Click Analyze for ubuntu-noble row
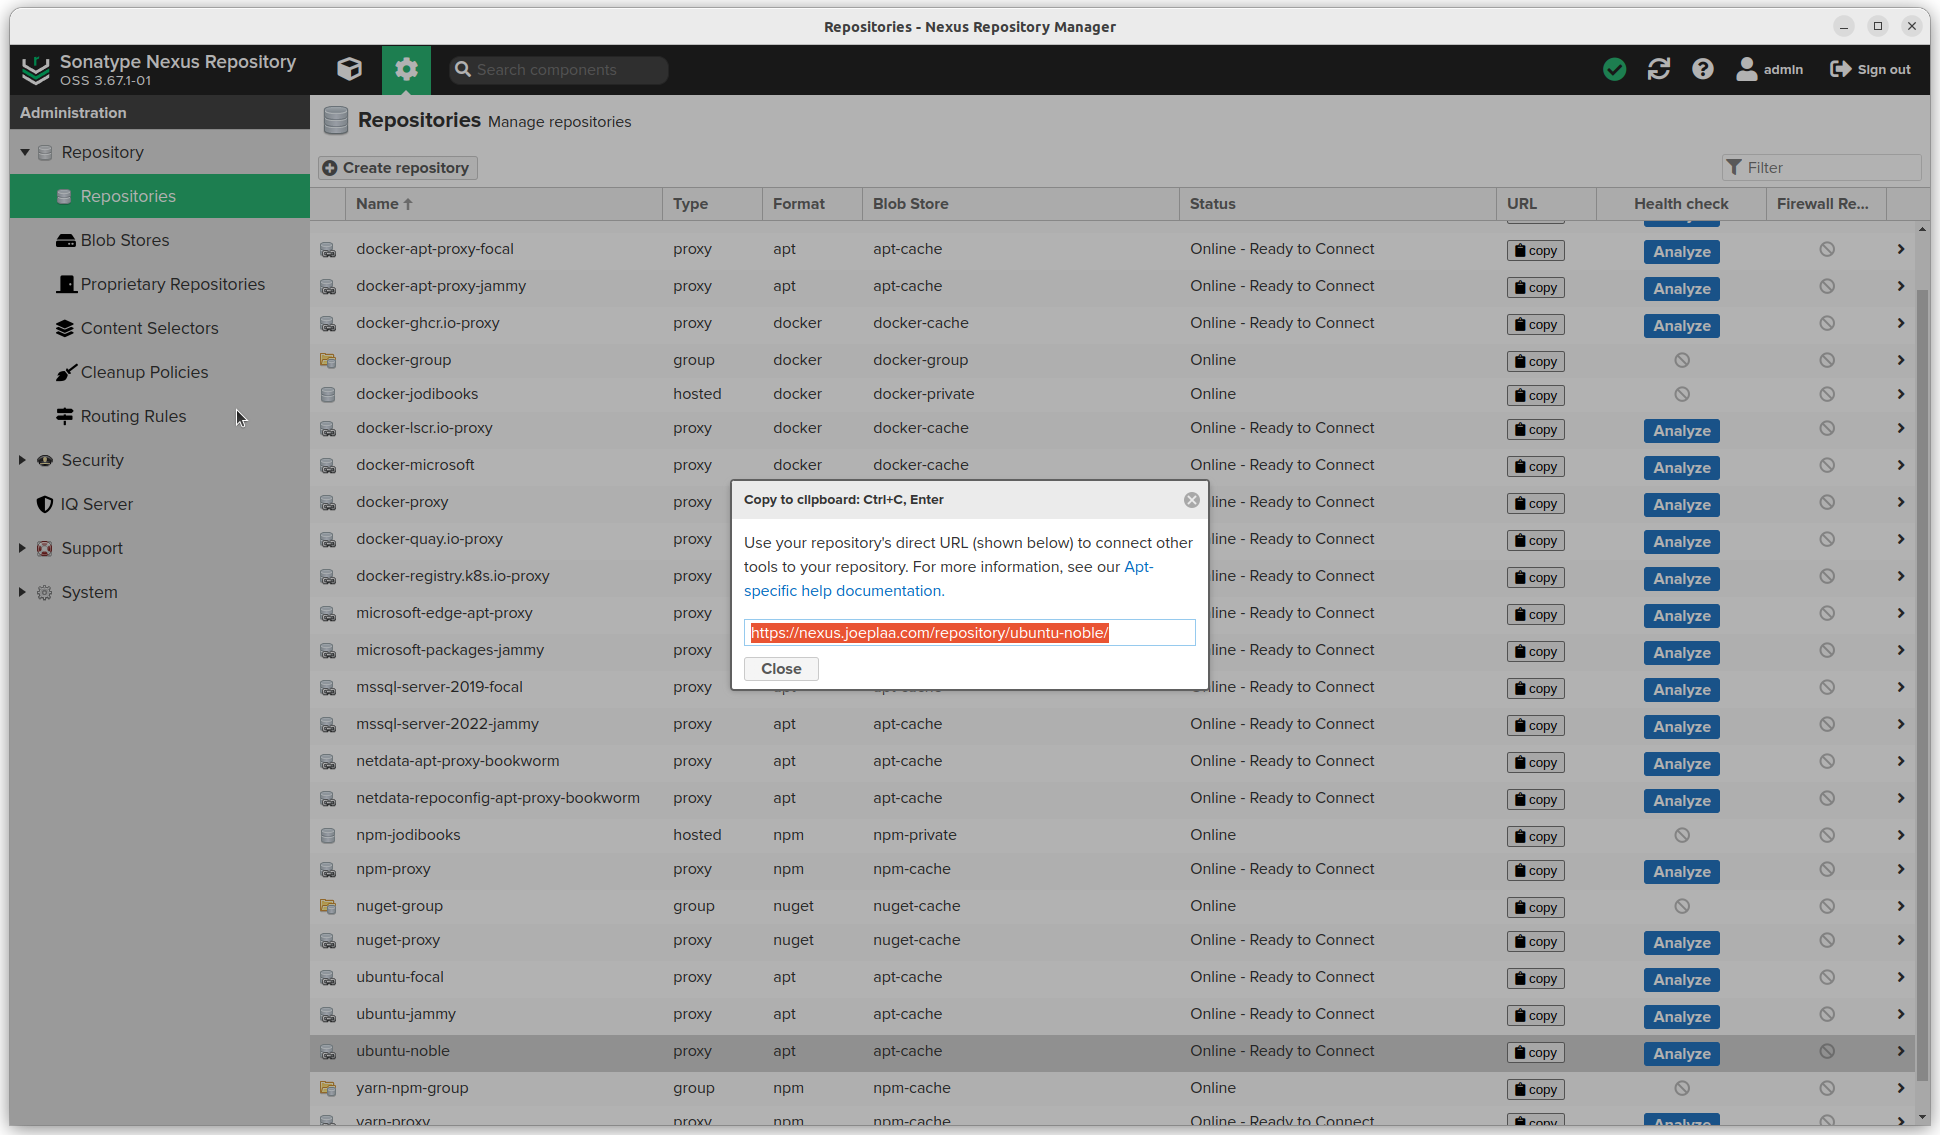 coord(1681,1054)
